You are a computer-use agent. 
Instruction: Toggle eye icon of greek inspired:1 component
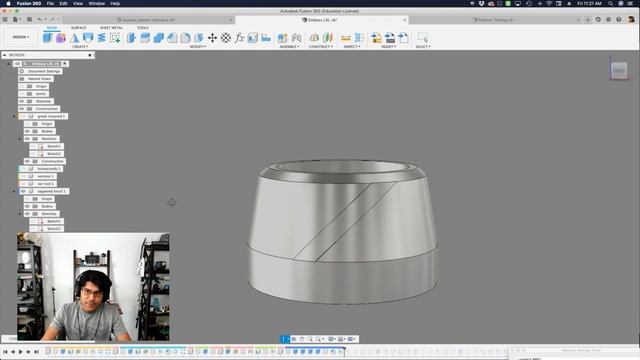click(x=23, y=116)
